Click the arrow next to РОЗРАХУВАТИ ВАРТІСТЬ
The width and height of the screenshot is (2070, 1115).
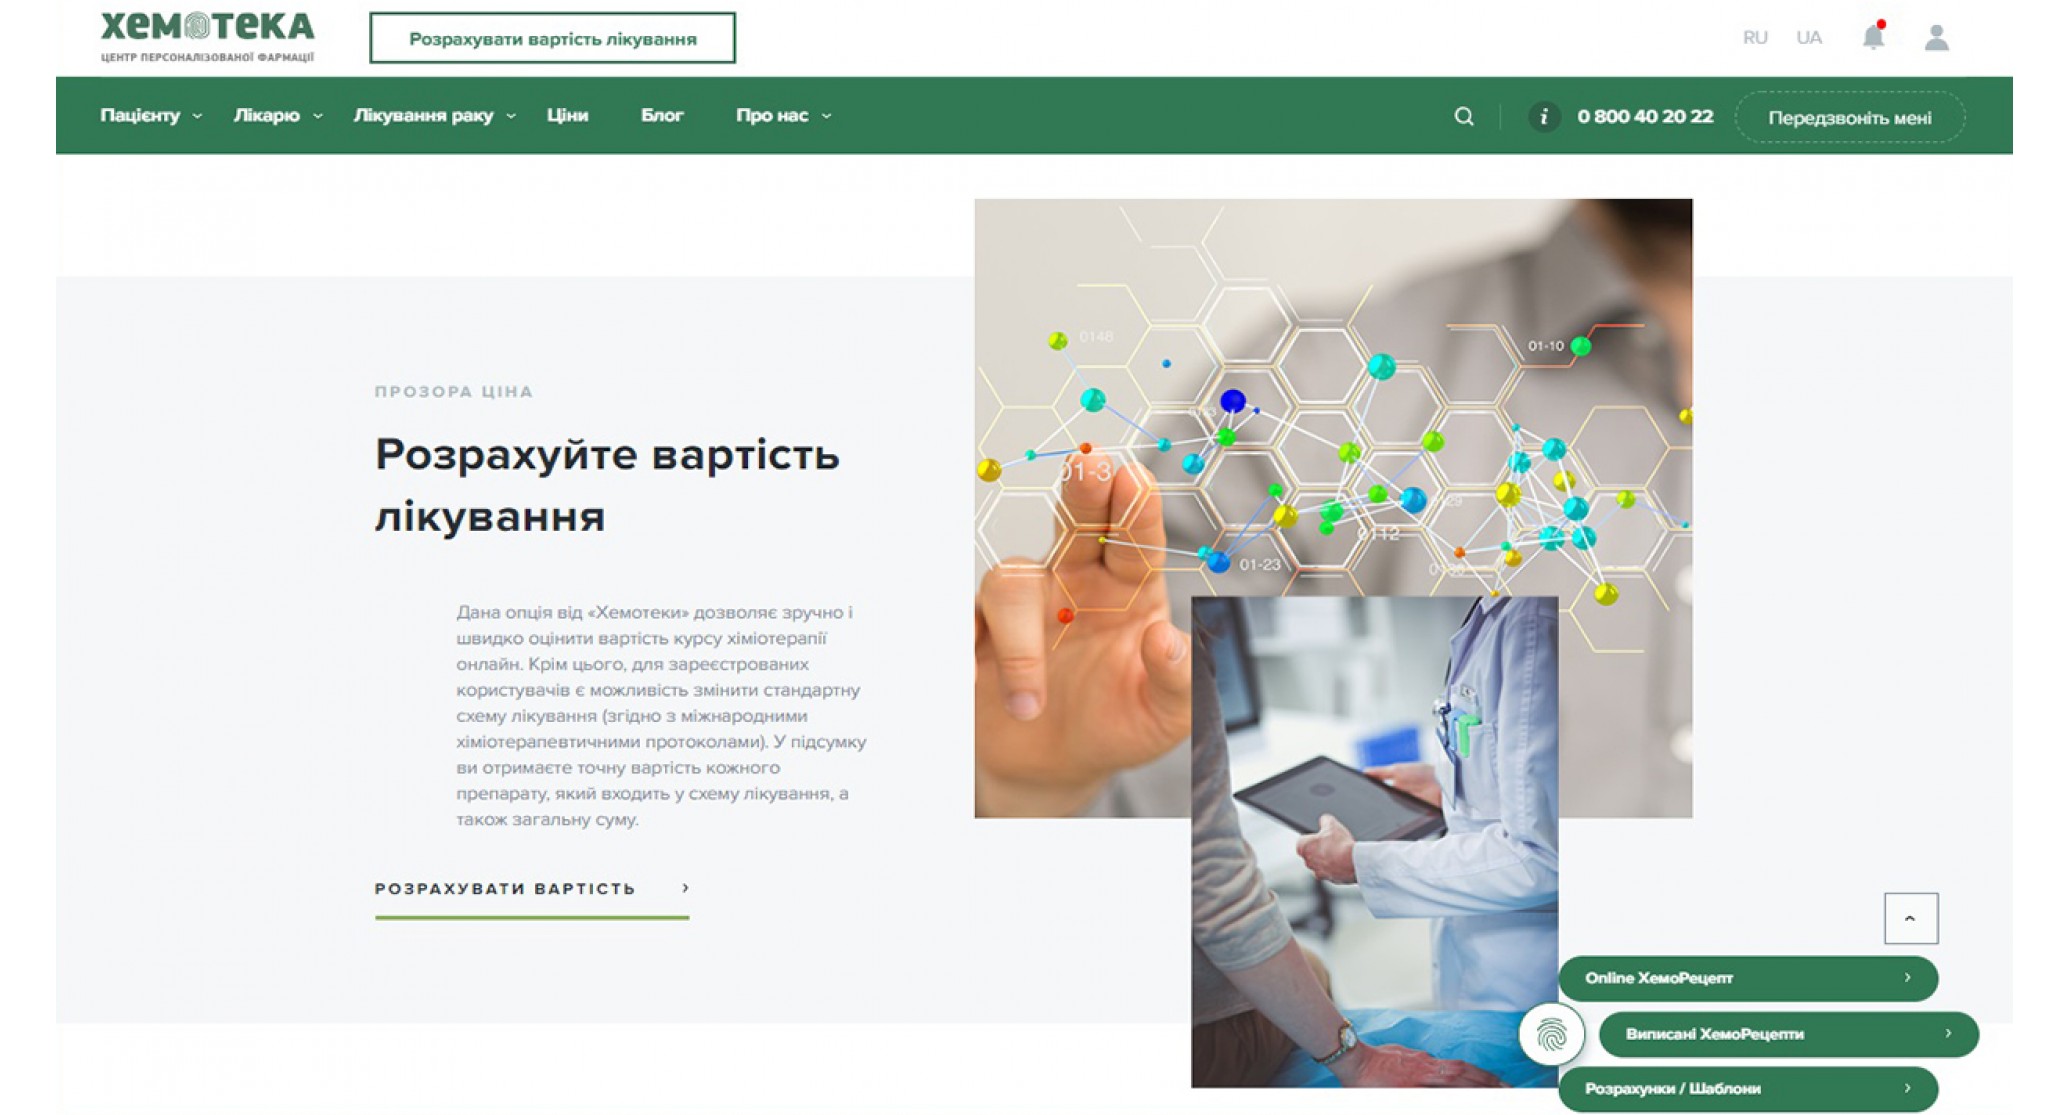pyautogui.click(x=685, y=888)
